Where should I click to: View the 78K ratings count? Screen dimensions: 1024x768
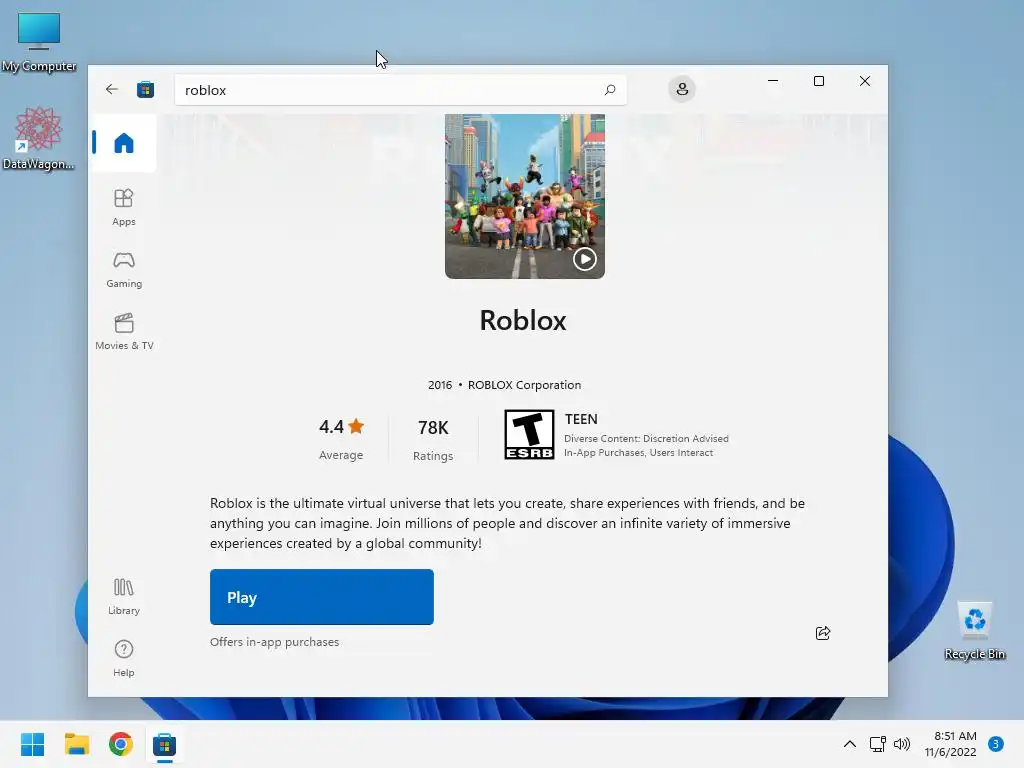pos(433,440)
